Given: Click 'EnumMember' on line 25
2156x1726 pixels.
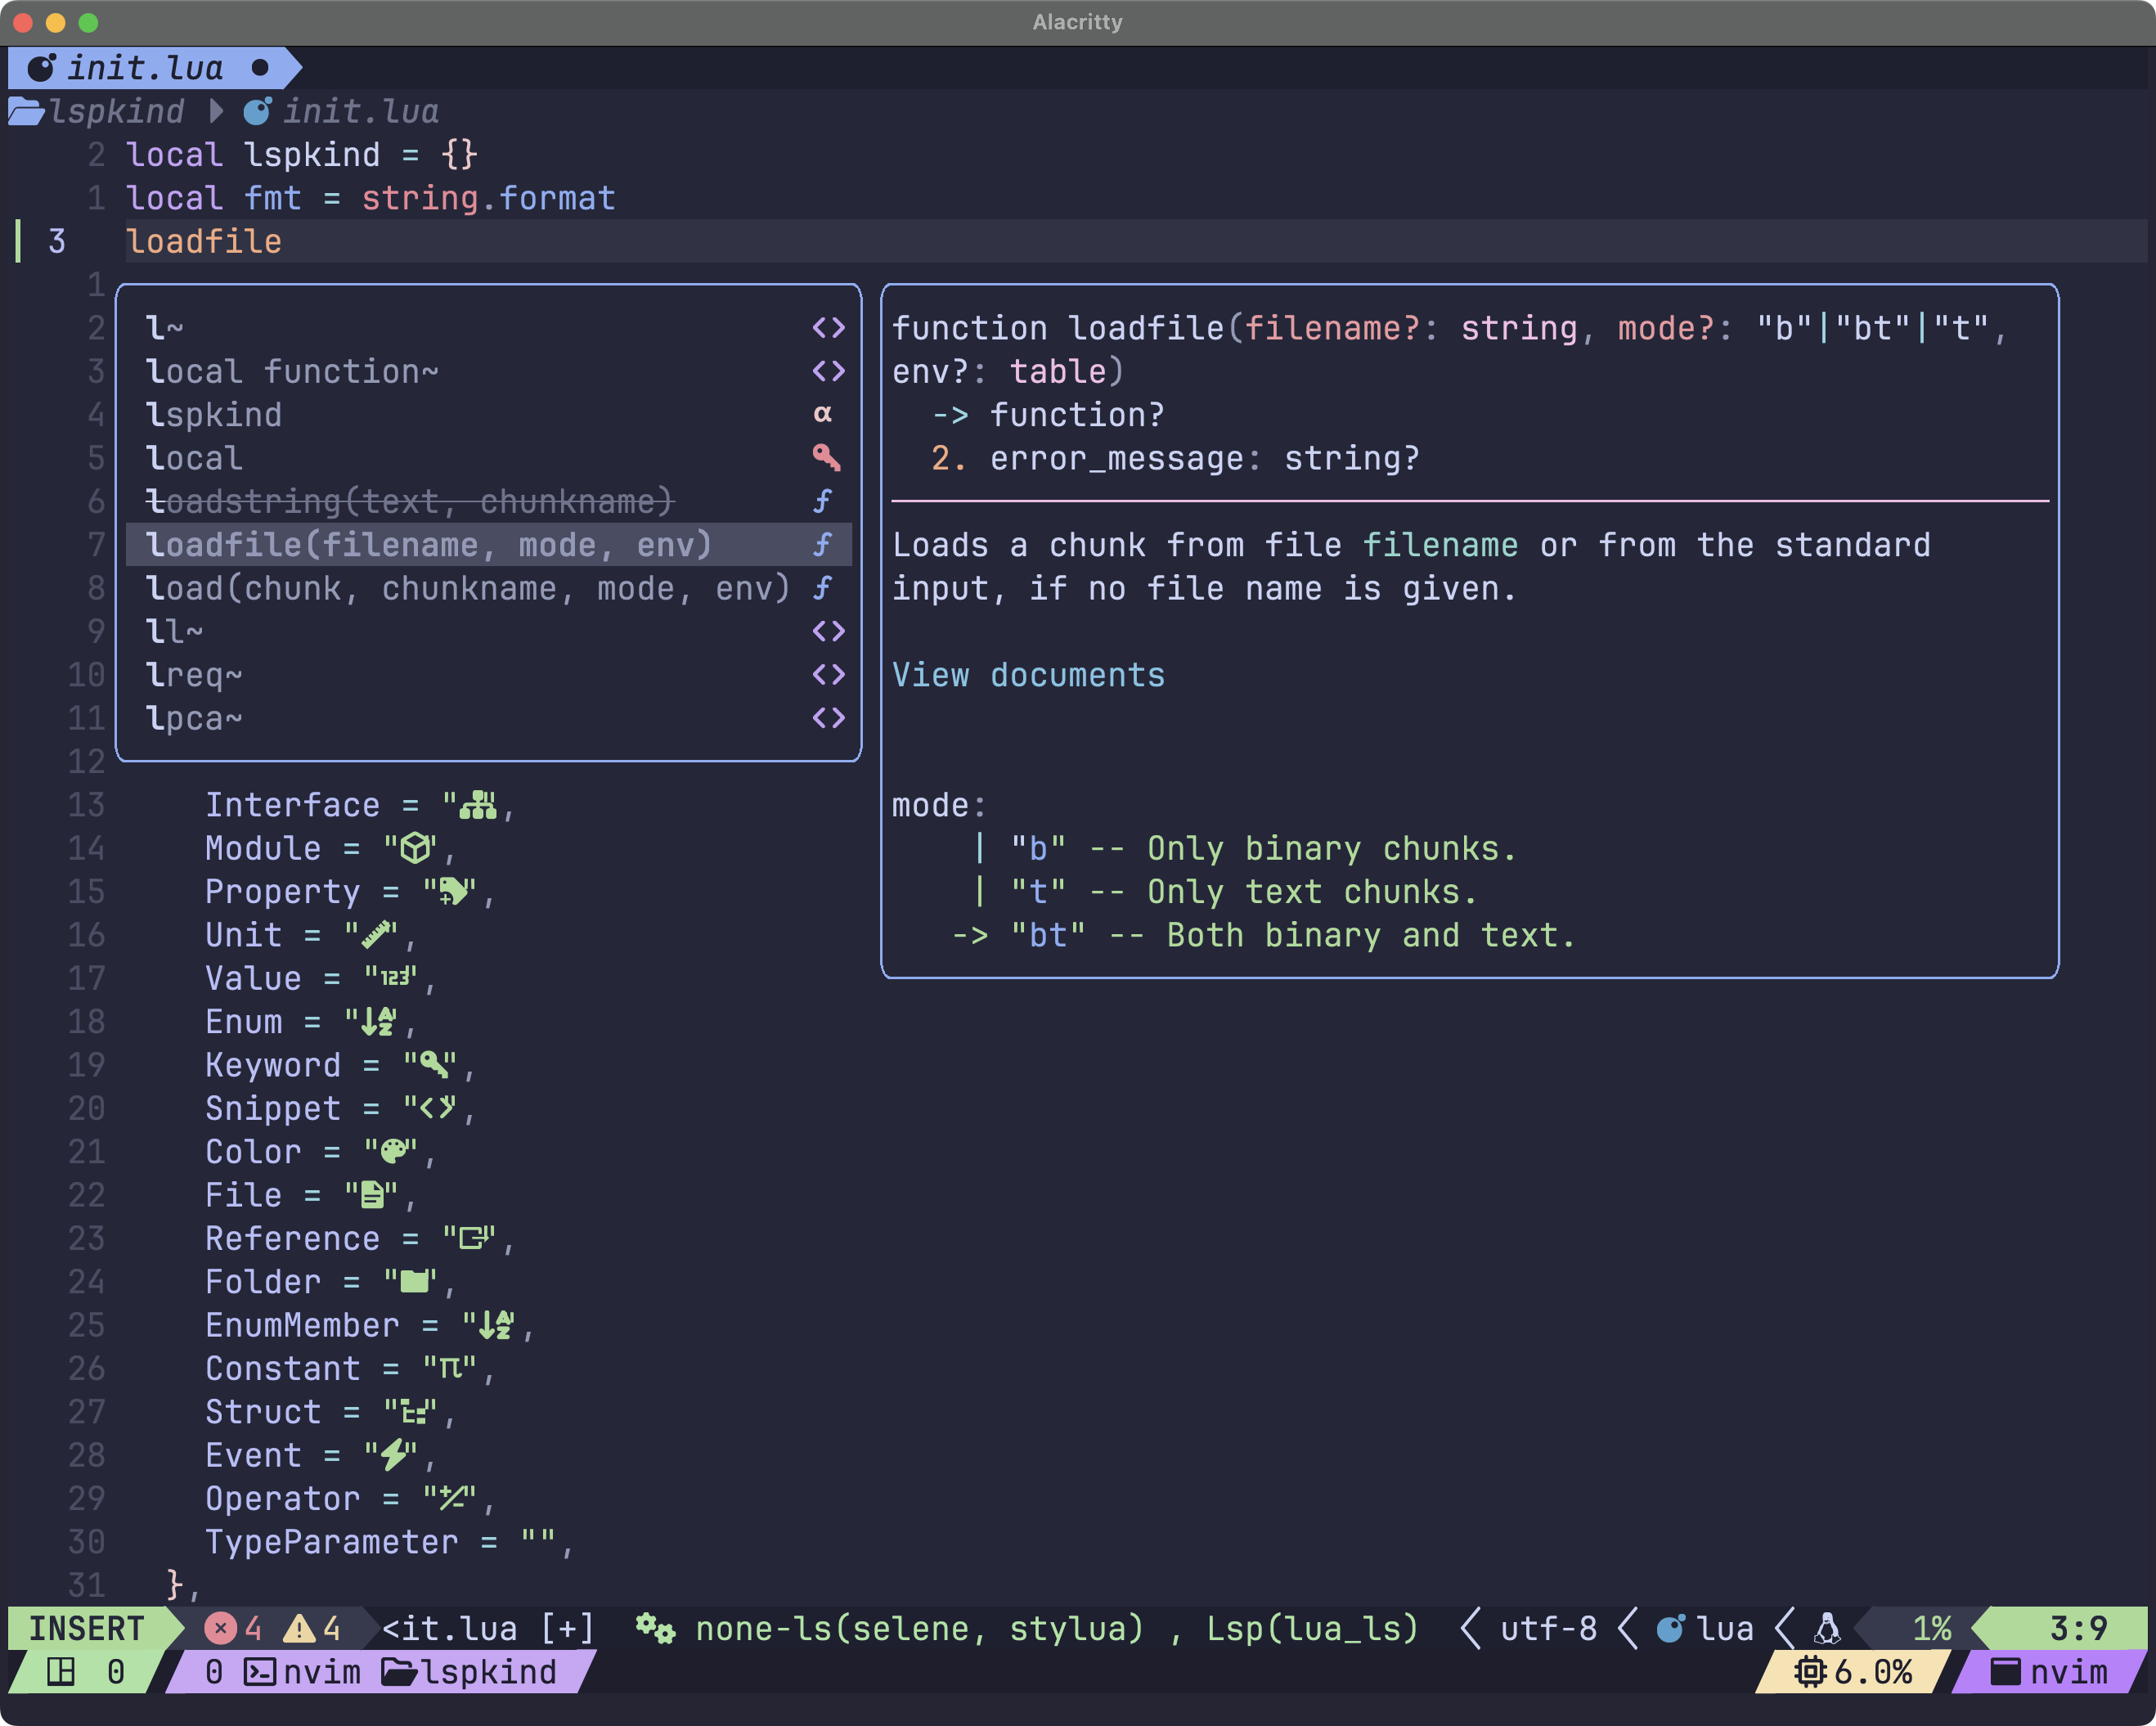Looking at the screenshot, I should click(302, 1324).
